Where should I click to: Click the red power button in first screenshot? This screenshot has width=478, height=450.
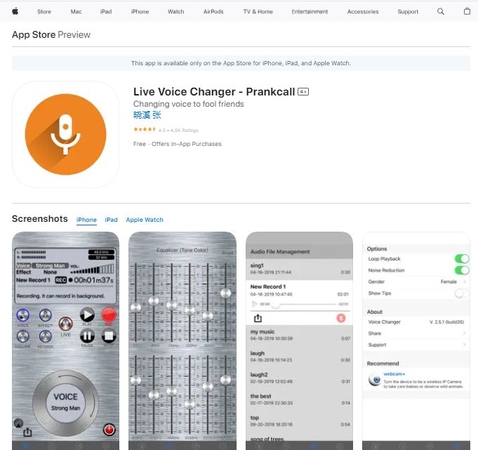point(109,429)
